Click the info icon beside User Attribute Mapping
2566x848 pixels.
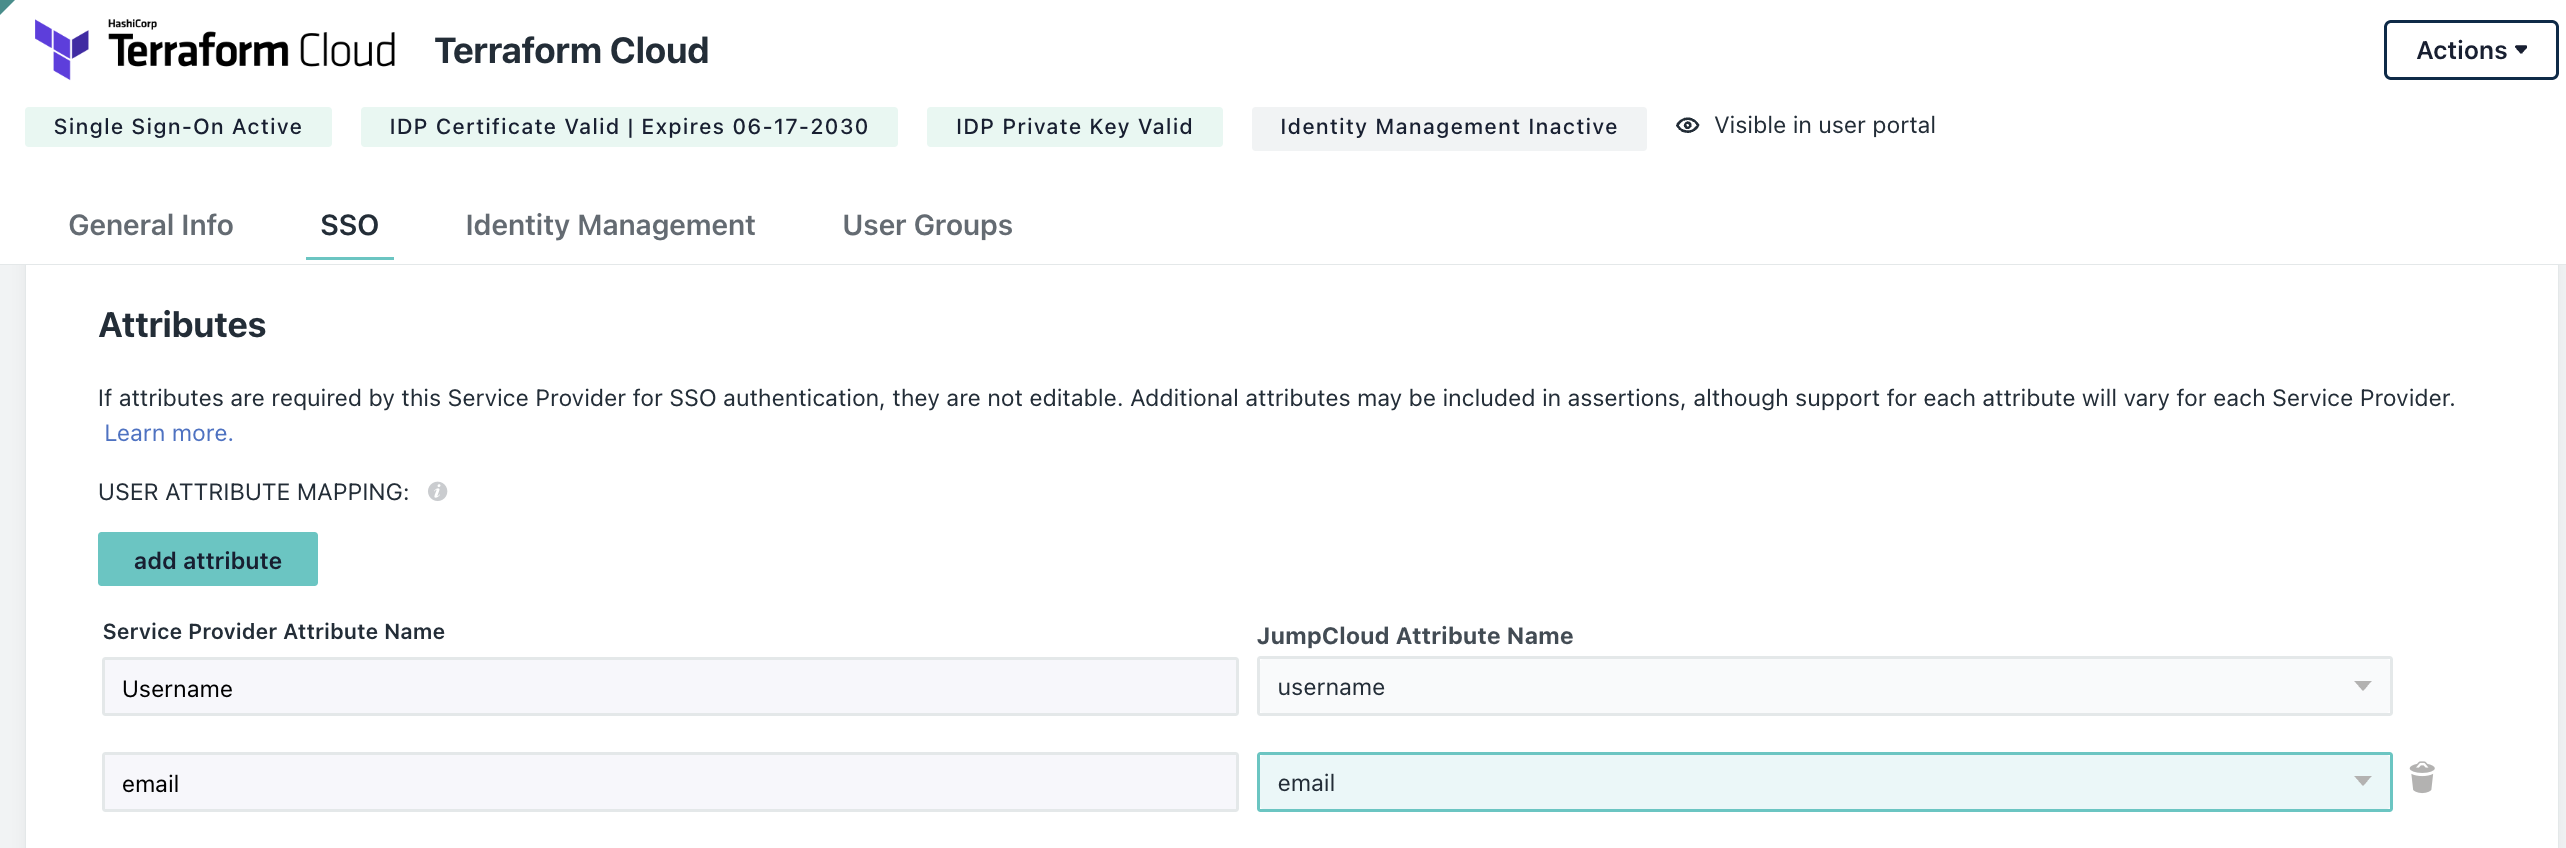[437, 491]
